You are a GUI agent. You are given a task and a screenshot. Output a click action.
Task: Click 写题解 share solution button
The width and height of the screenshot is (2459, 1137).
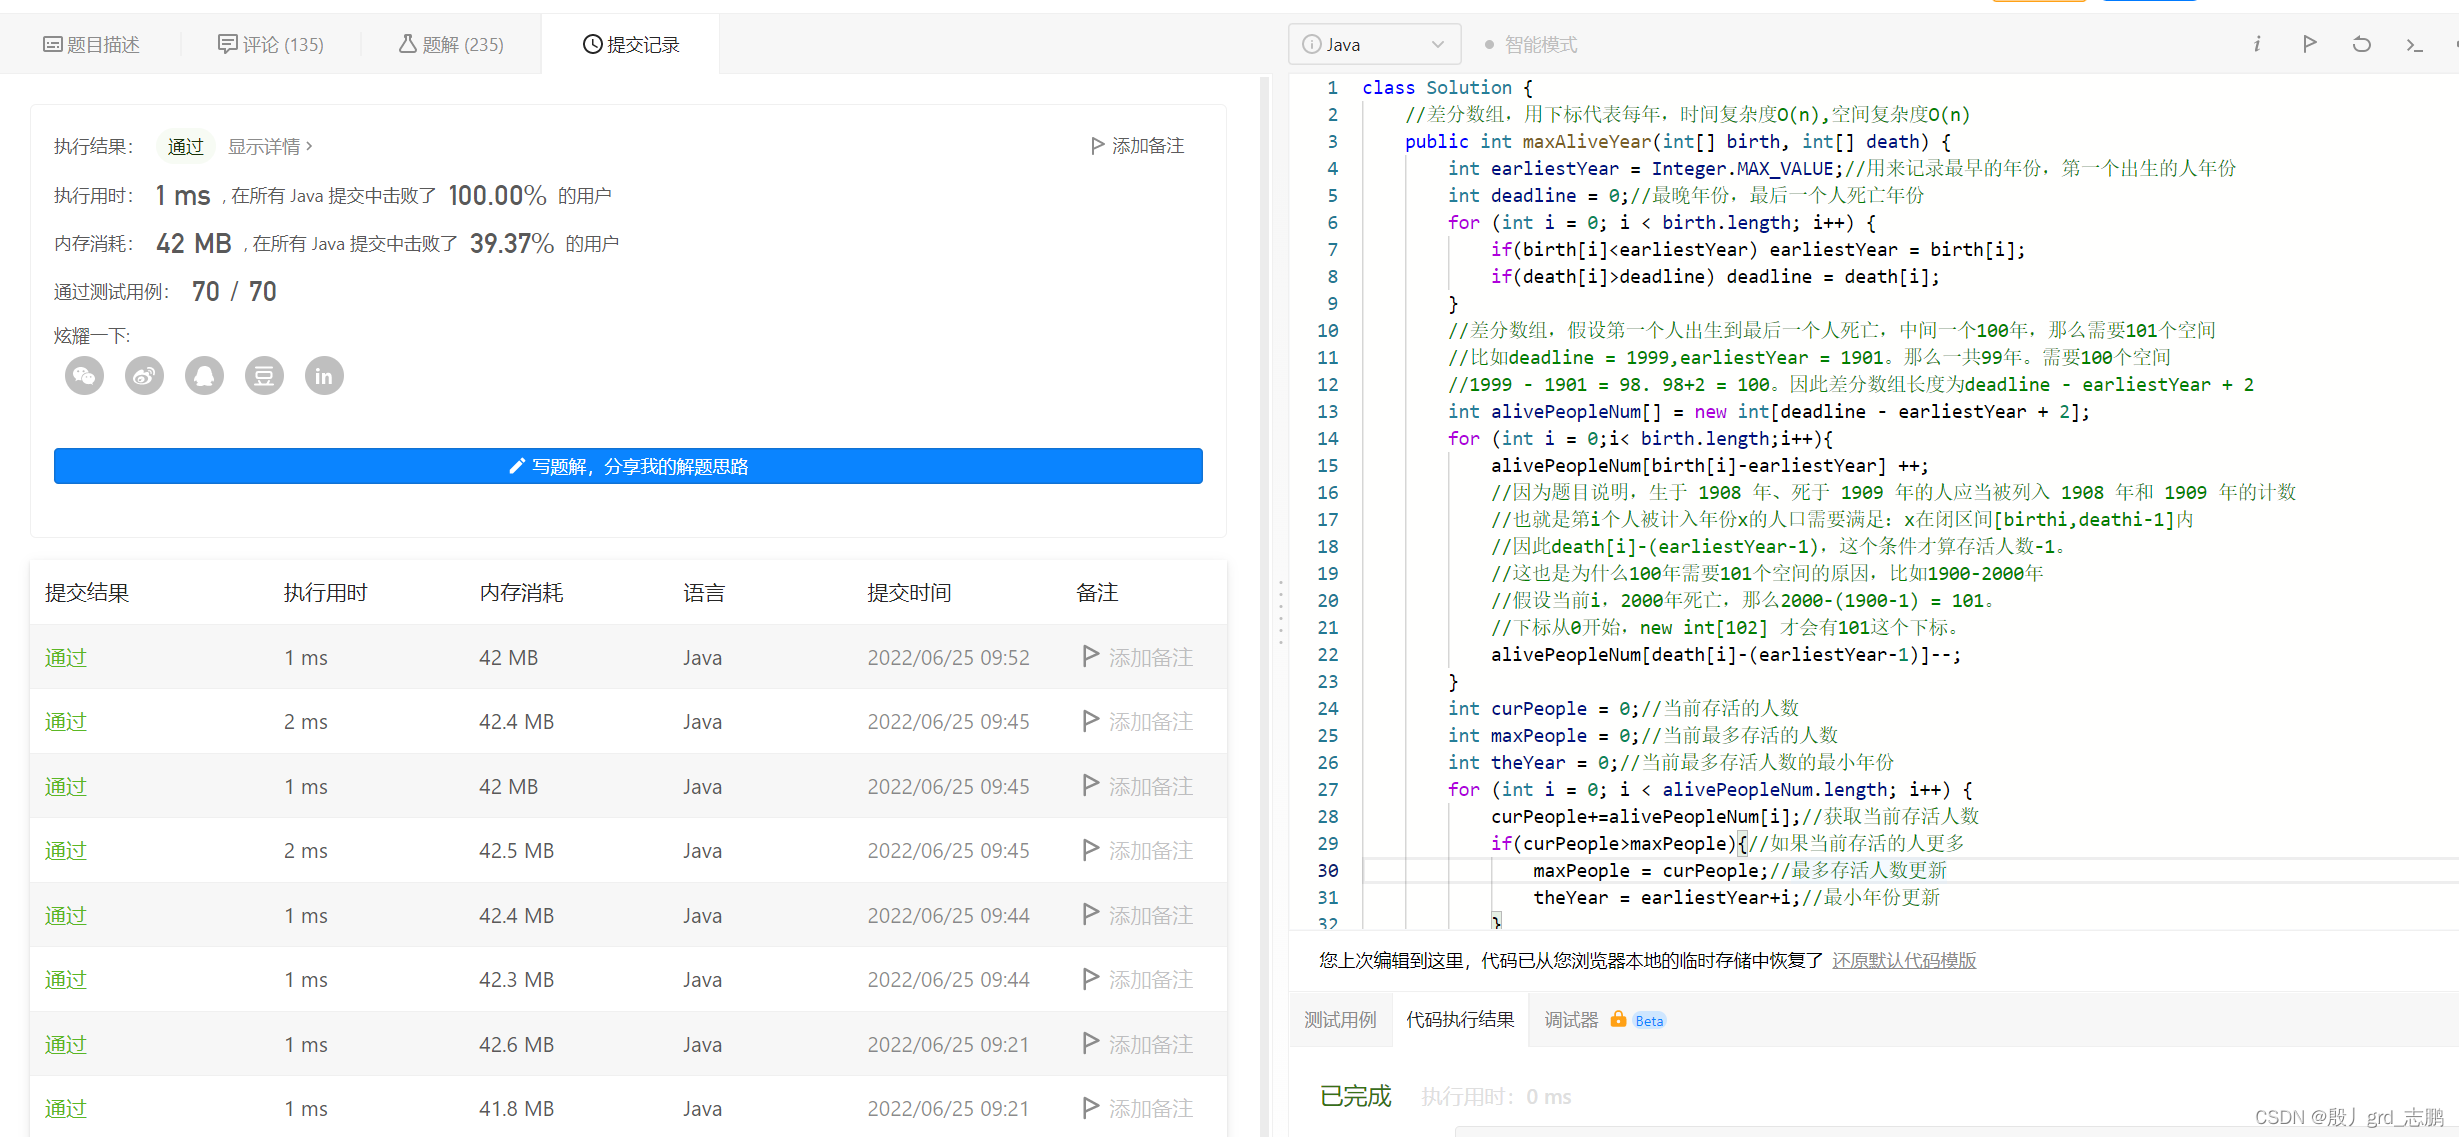pos(628,466)
